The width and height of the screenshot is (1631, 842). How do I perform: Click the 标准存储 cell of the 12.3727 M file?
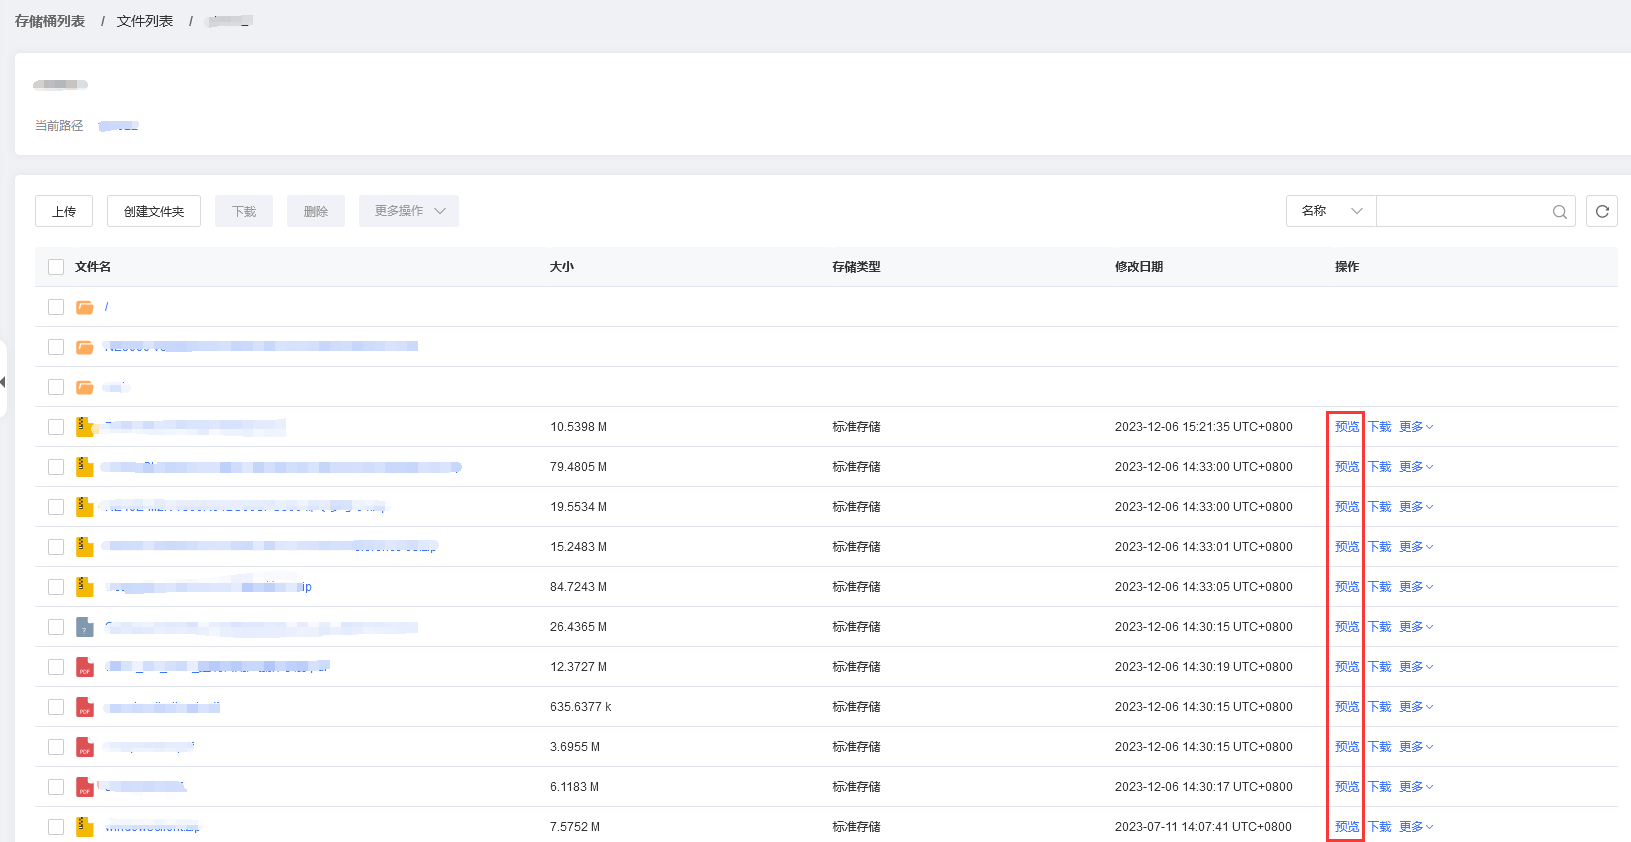click(x=856, y=667)
